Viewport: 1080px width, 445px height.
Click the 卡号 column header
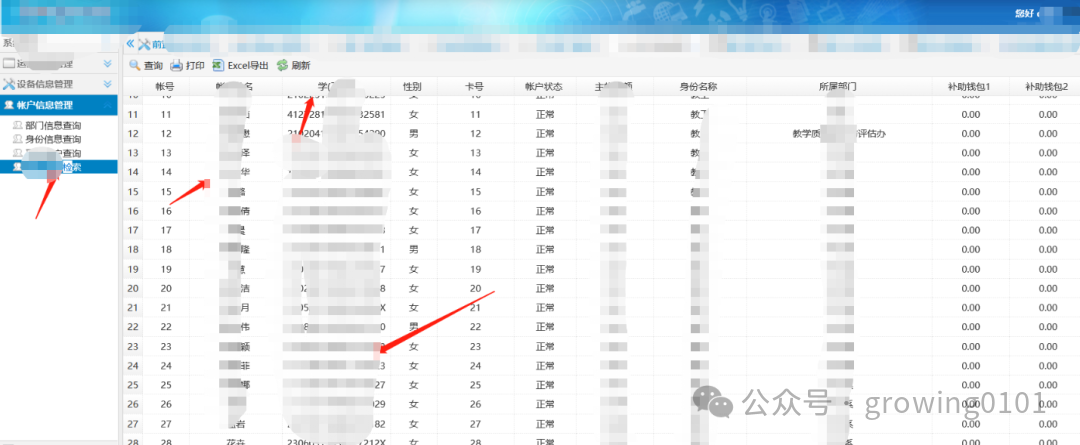pyautogui.click(x=475, y=87)
